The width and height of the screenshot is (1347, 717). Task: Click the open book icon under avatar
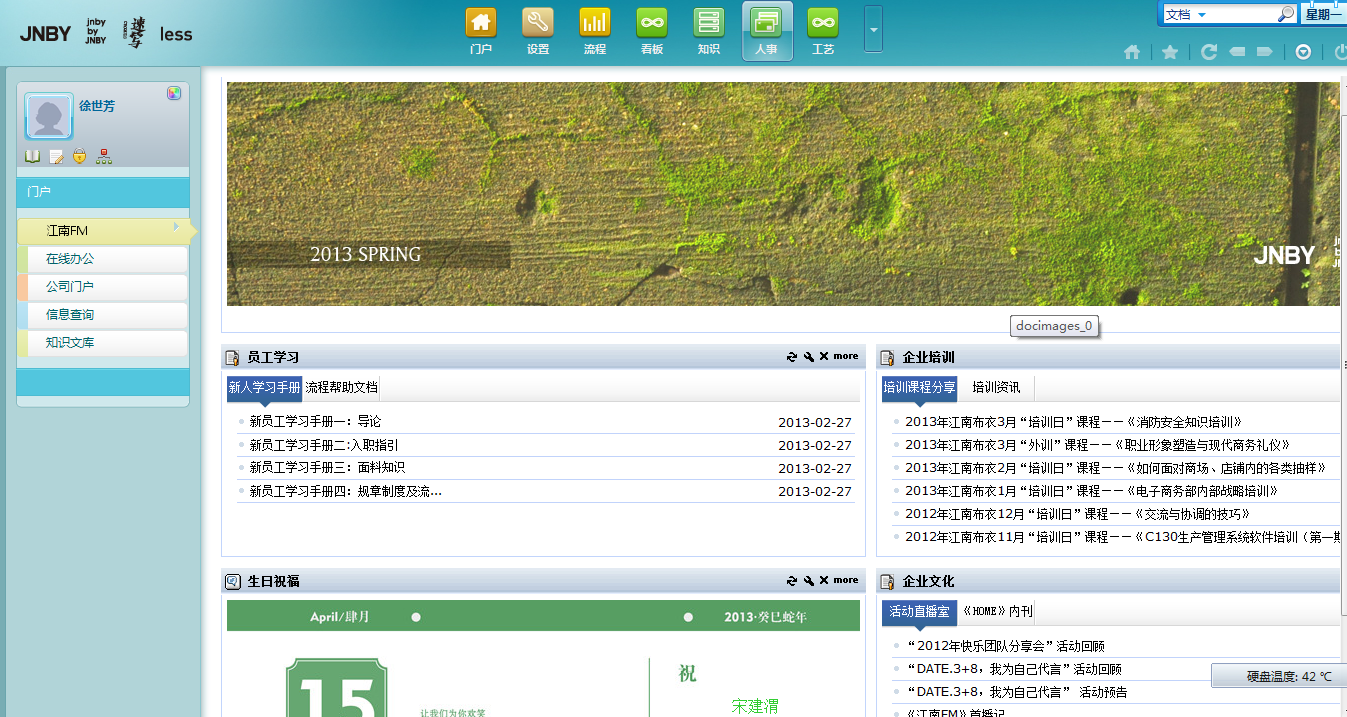[x=33, y=156]
